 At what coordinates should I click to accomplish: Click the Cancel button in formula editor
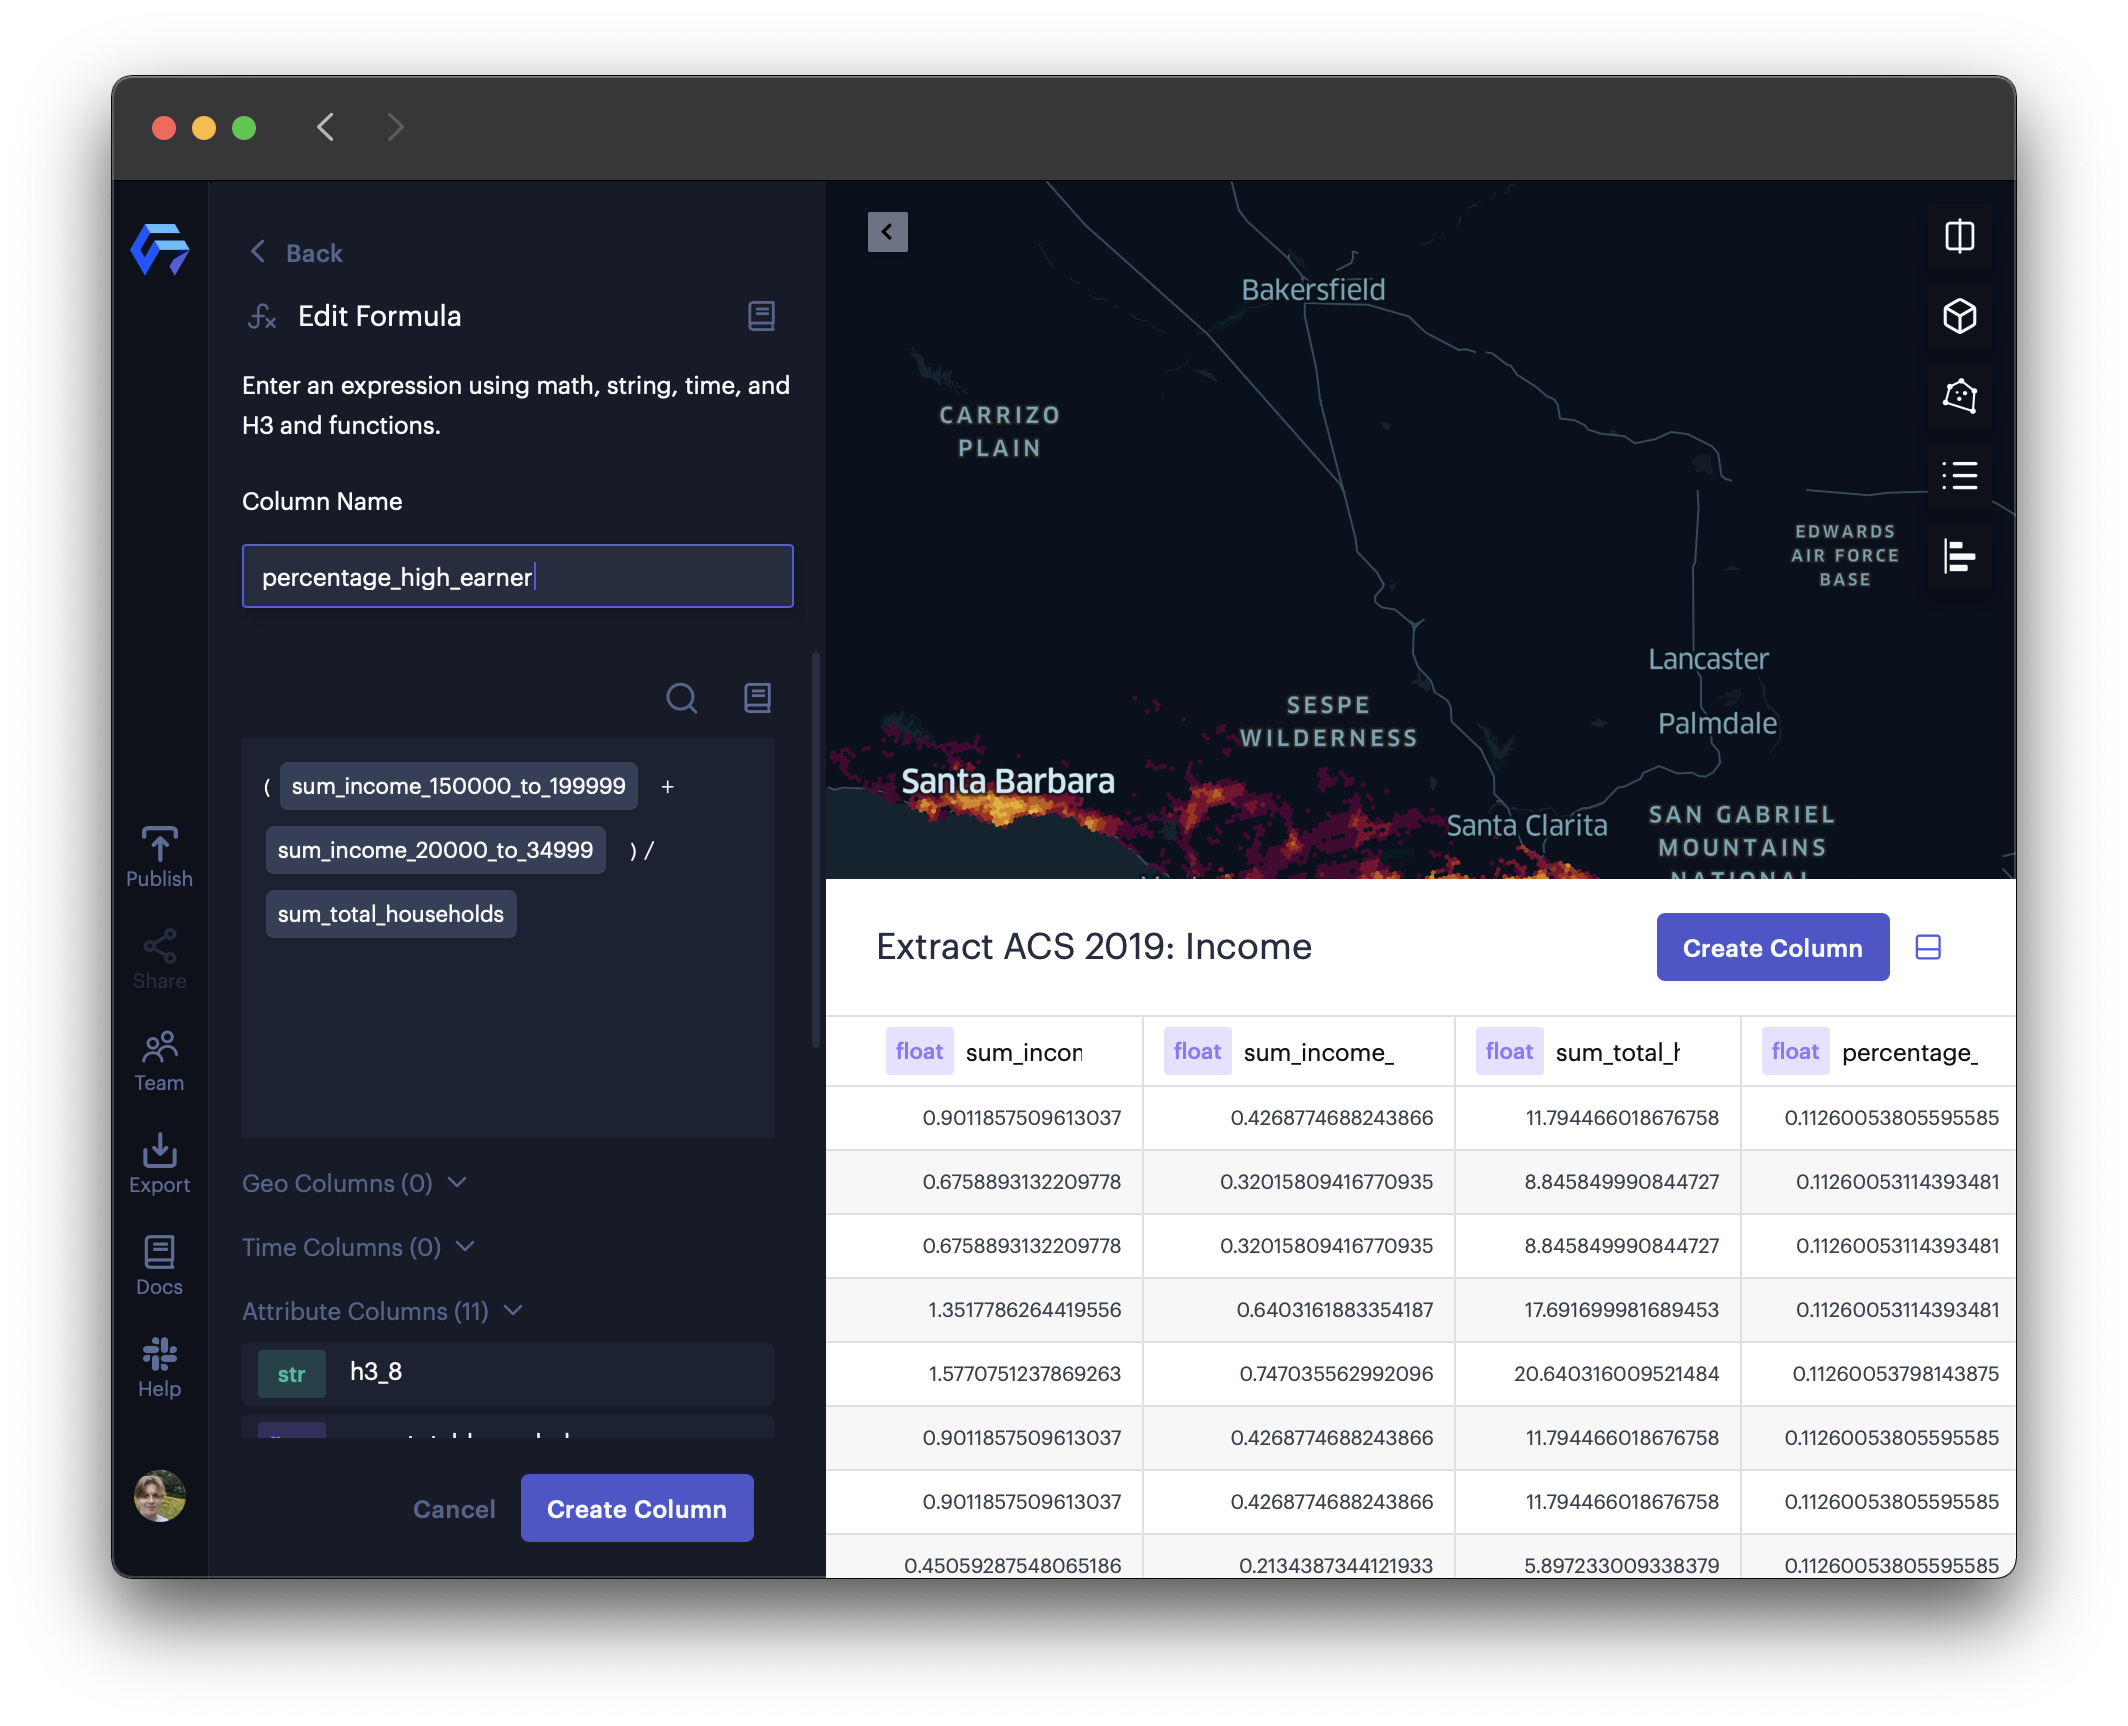[454, 1508]
